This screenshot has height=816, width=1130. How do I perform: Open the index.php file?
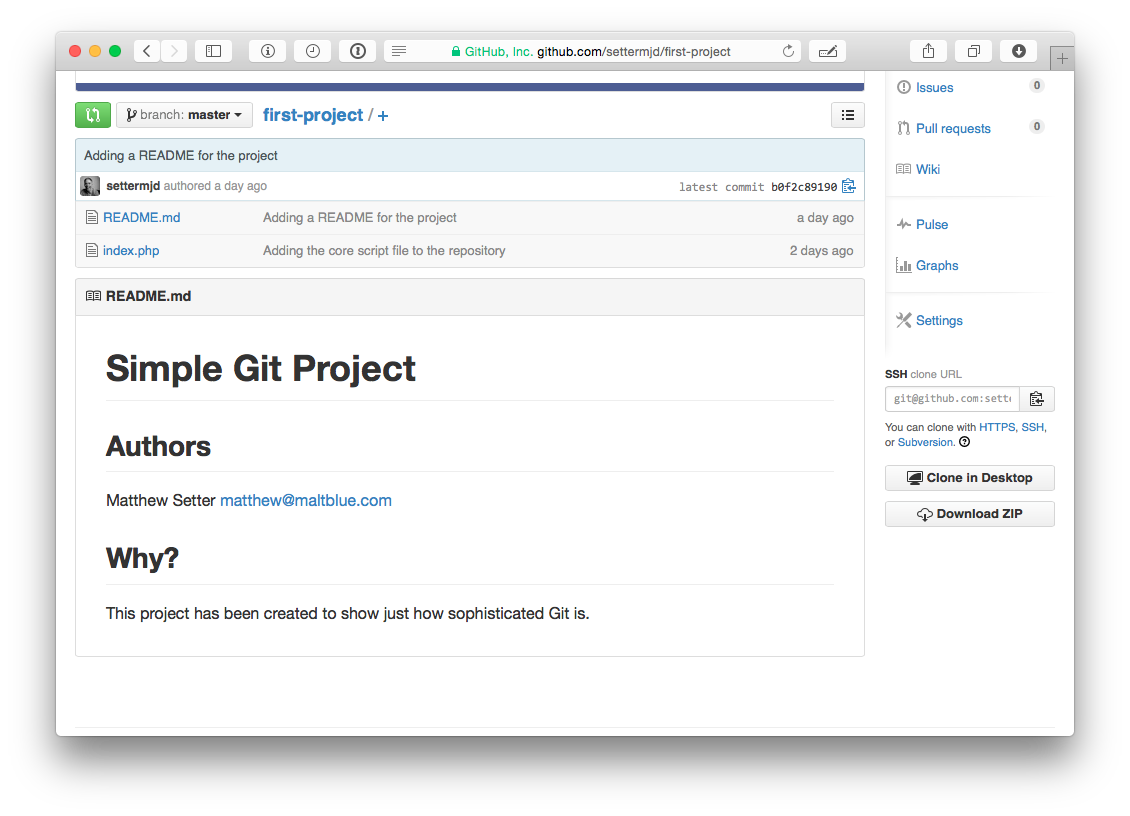130,250
